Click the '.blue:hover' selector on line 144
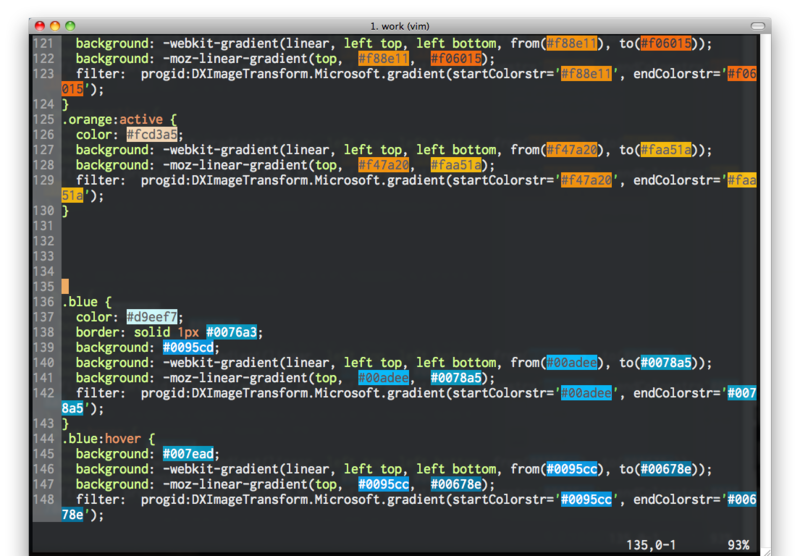Screen dimensions: 800x556 coord(102,439)
